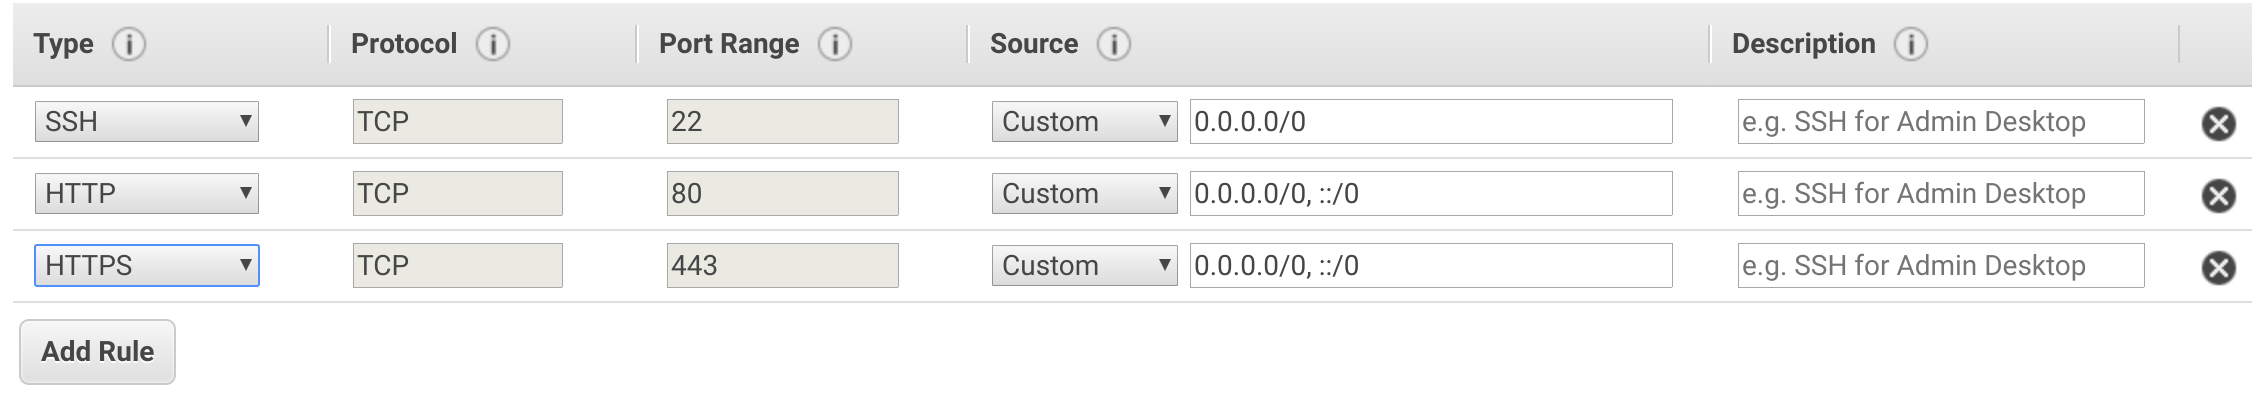Remove the HTTP rule with X icon
This screenshot has height=396, width=2252.
pyautogui.click(x=2218, y=195)
